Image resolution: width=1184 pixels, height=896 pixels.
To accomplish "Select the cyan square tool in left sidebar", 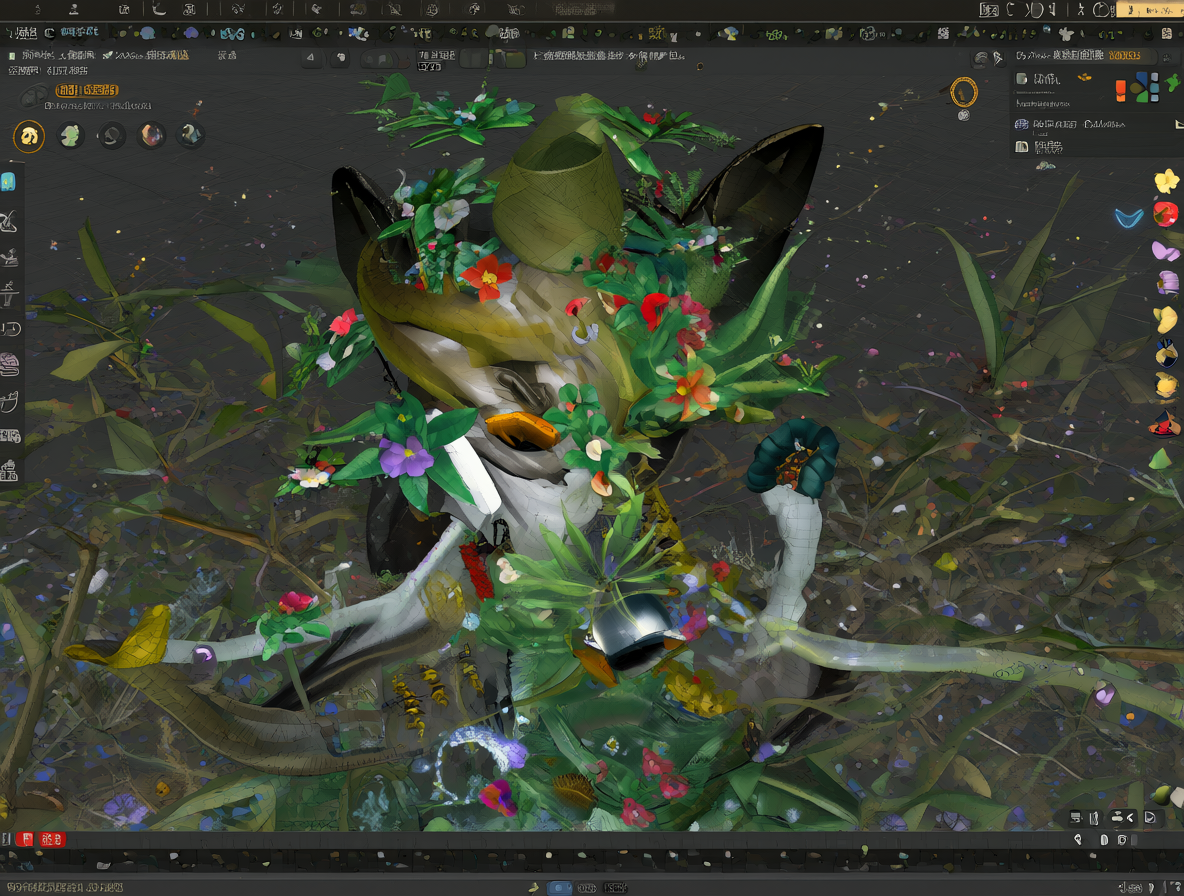I will 8,182.
